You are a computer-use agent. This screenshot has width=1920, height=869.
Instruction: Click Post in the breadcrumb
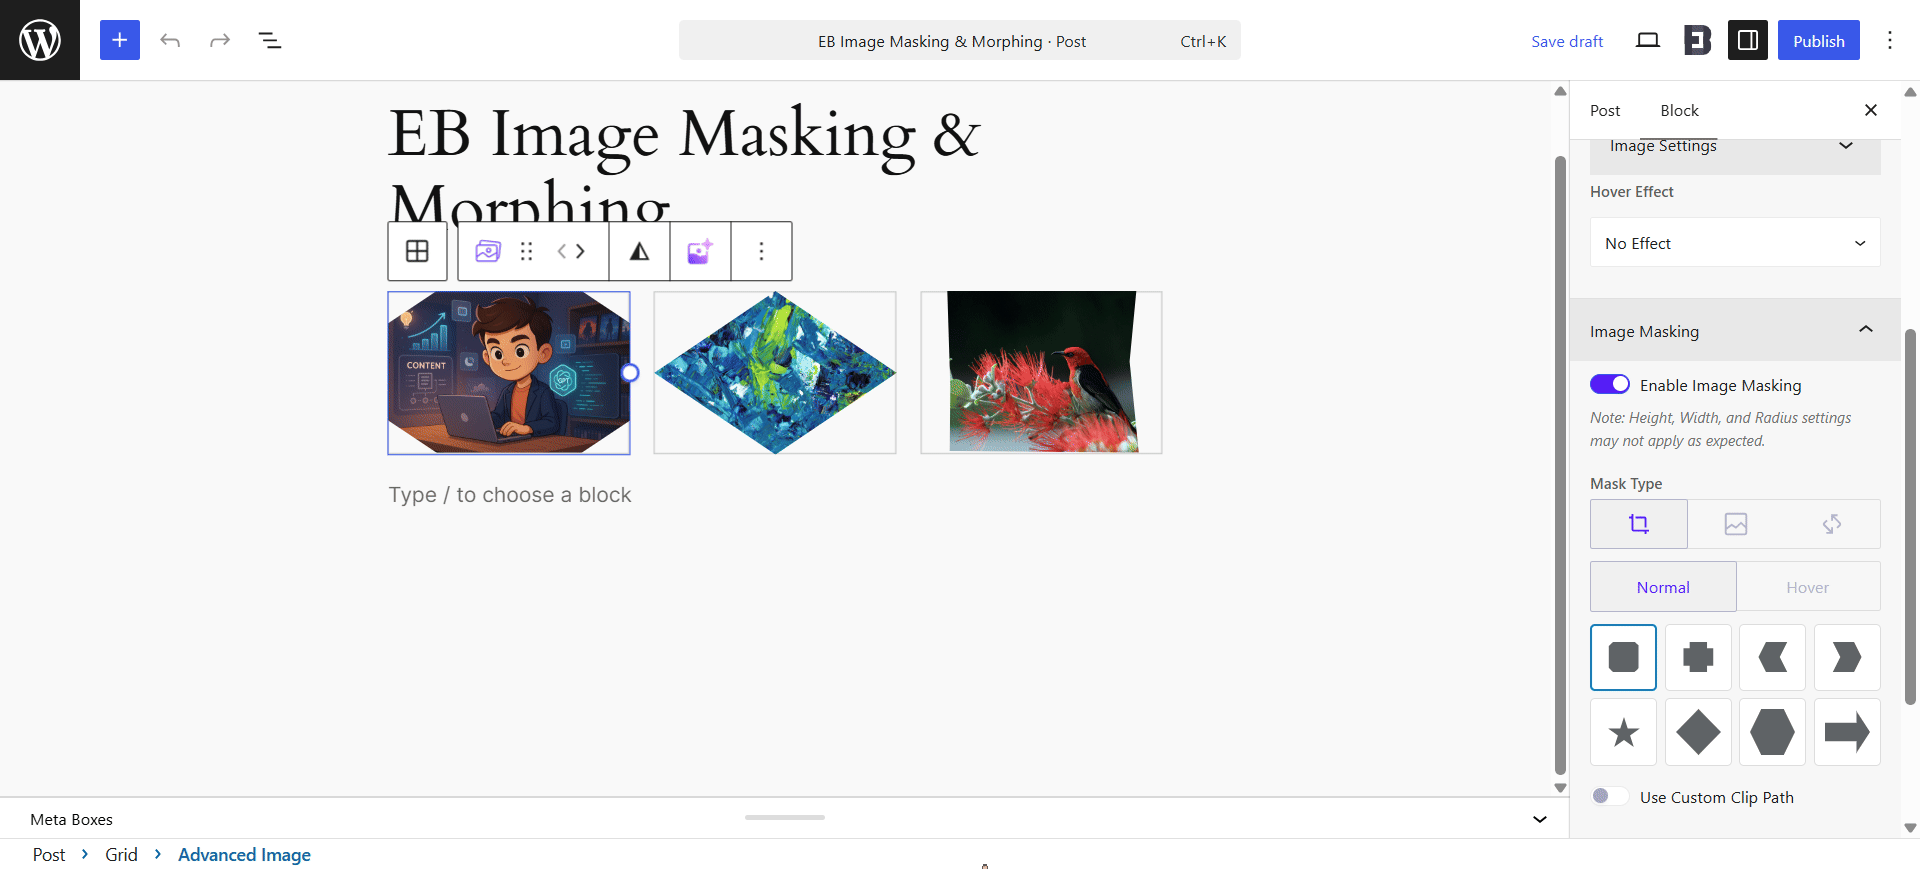pyautogui.click(x=49, y=855)
